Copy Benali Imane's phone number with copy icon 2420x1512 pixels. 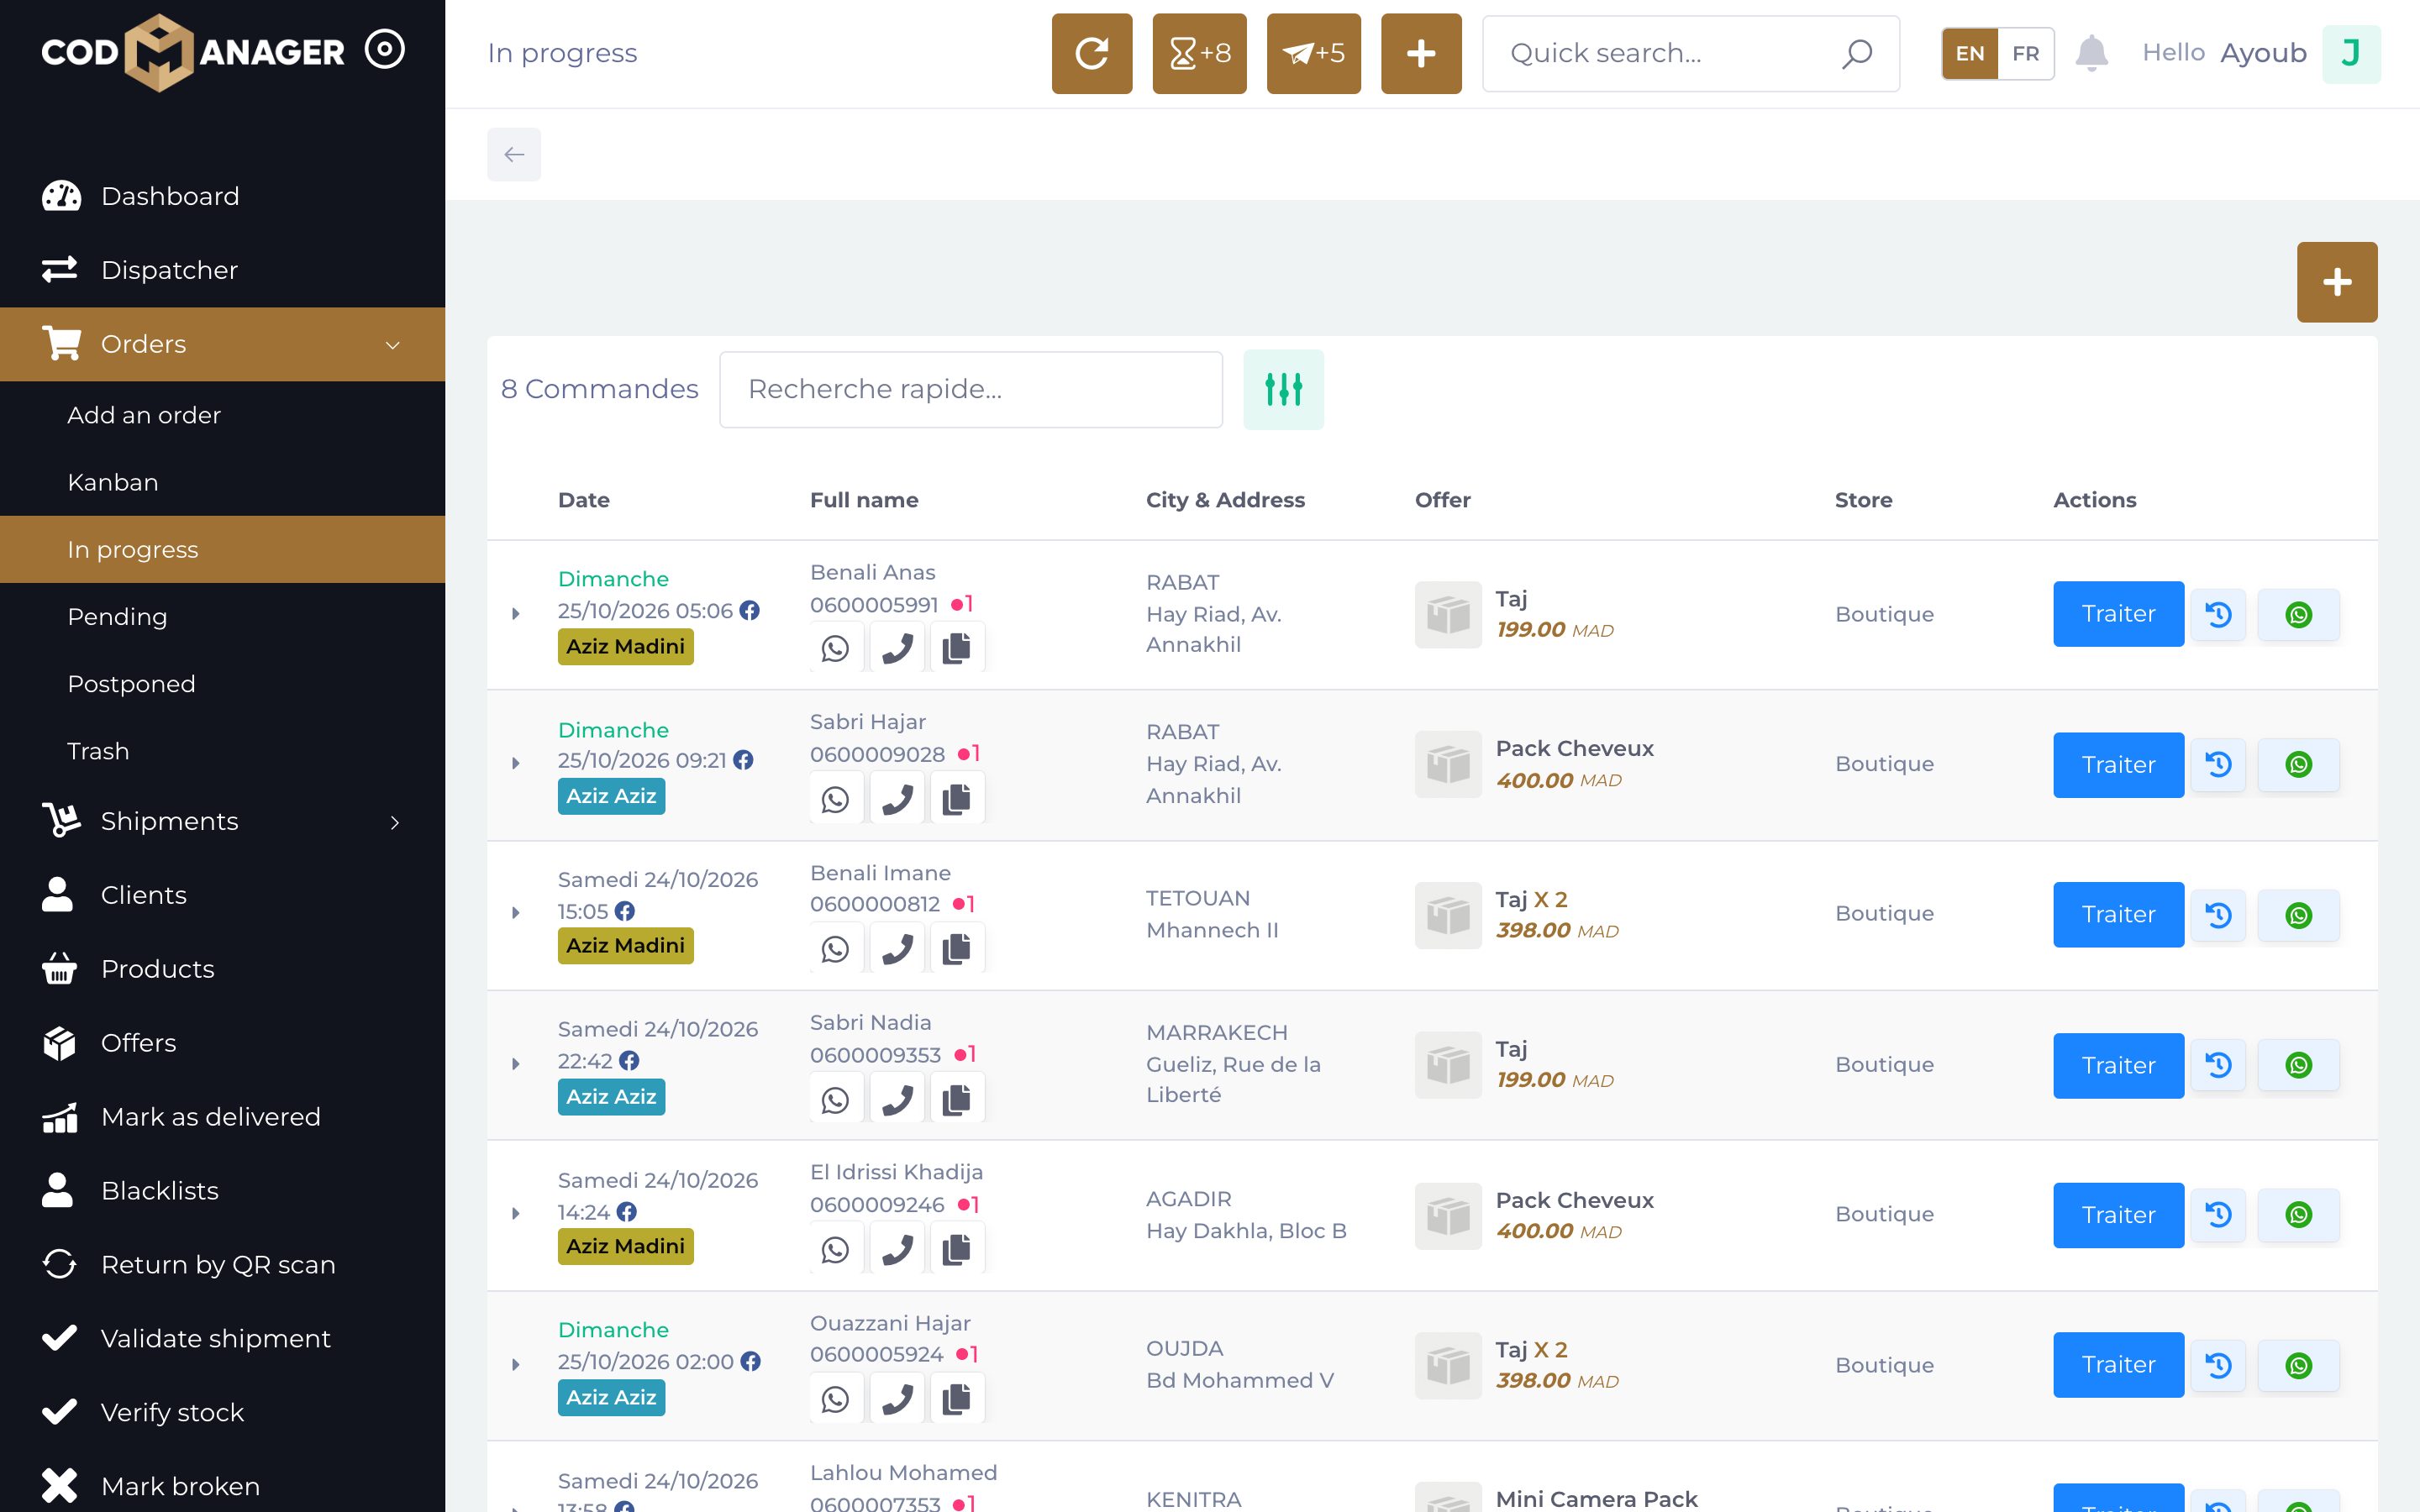tap(957, 948)
